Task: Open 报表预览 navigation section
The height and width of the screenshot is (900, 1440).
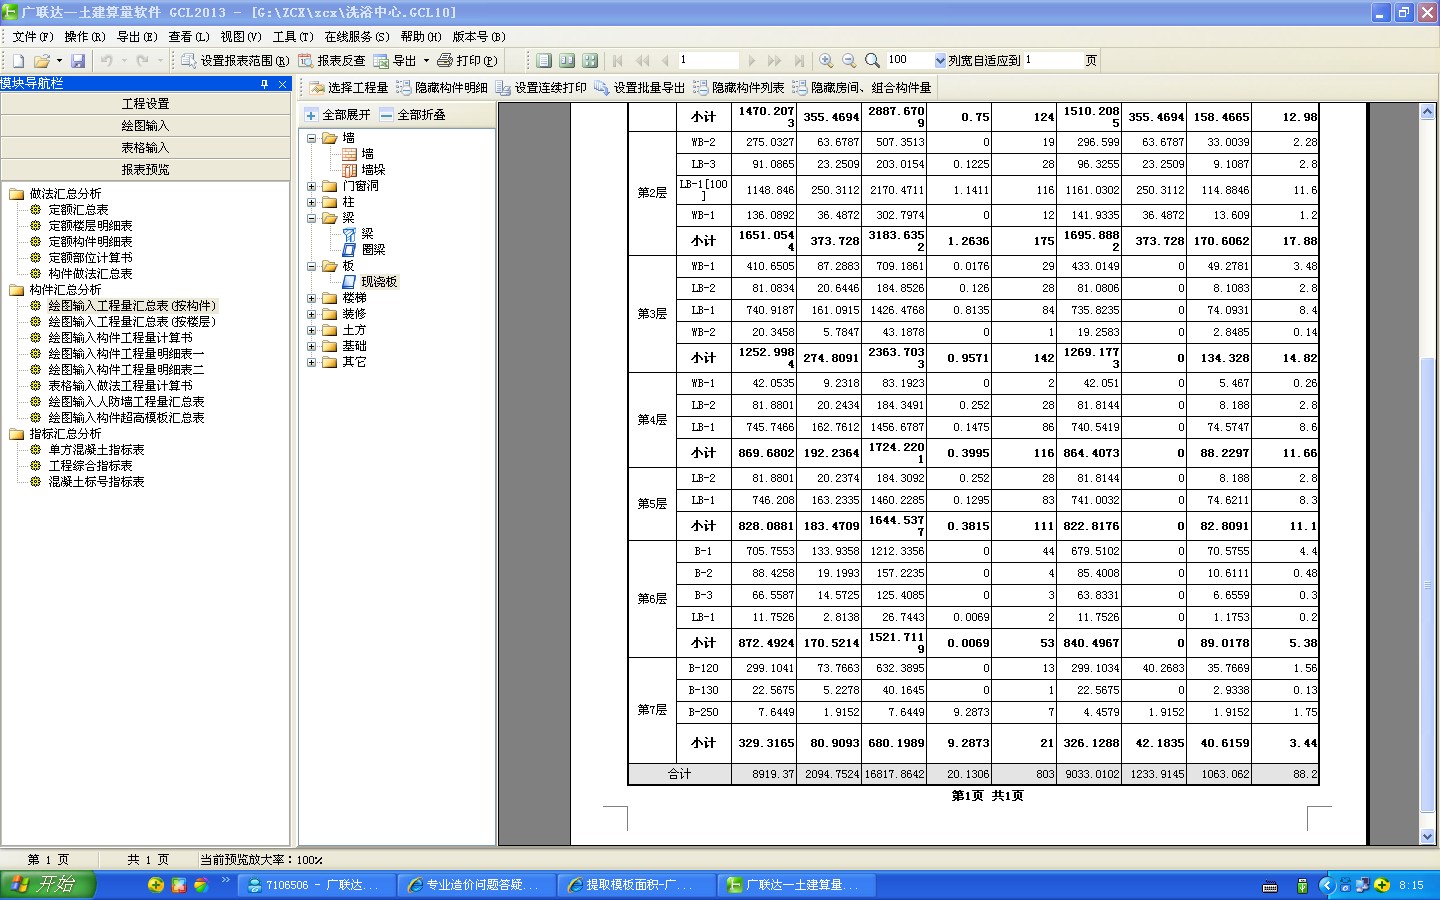Action: [x=146, y=170]
